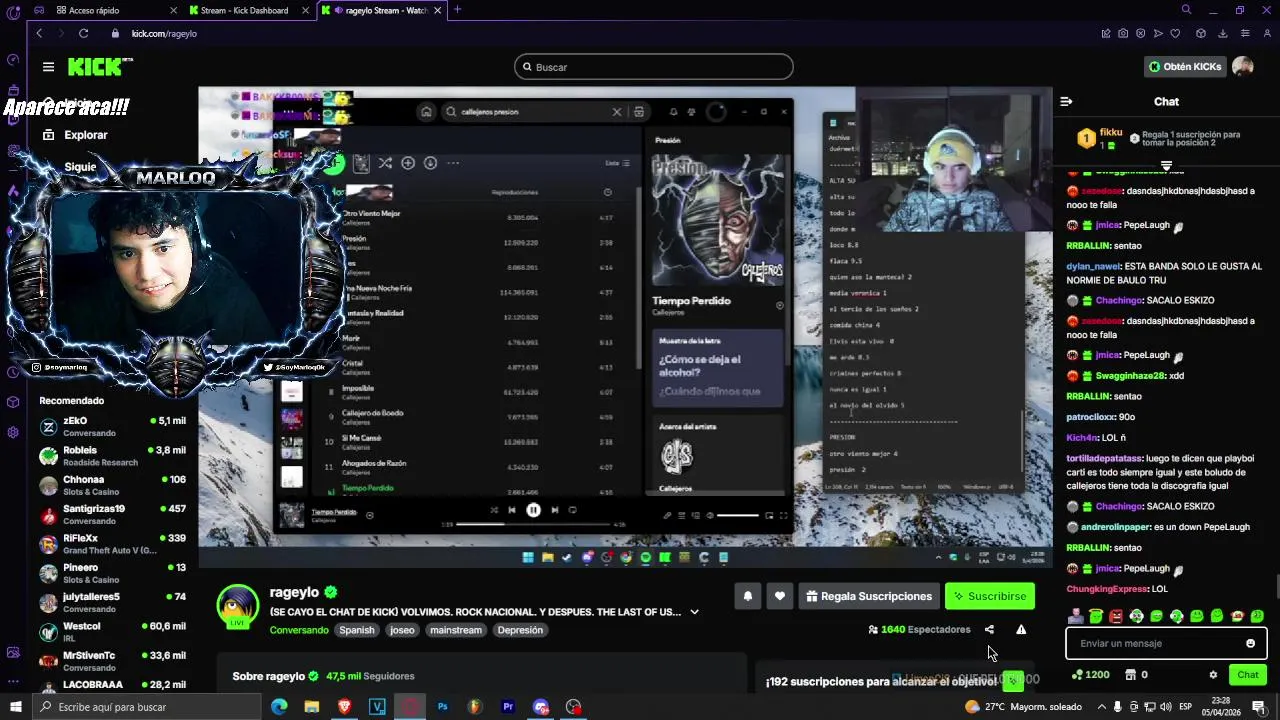Image resolution: width=1280 pixels, height=720 pixels.
Task: Collapse the chat panel with the arrow icon
Action: [x=1066, y=101]
